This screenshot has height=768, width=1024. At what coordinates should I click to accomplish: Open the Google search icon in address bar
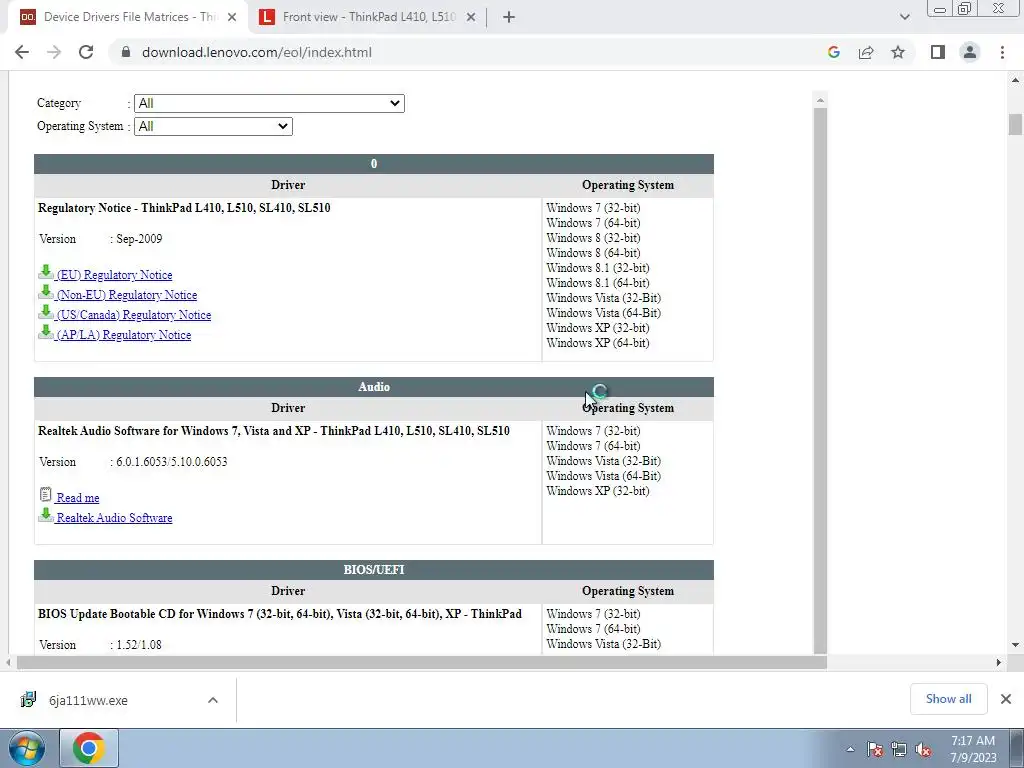833,52
